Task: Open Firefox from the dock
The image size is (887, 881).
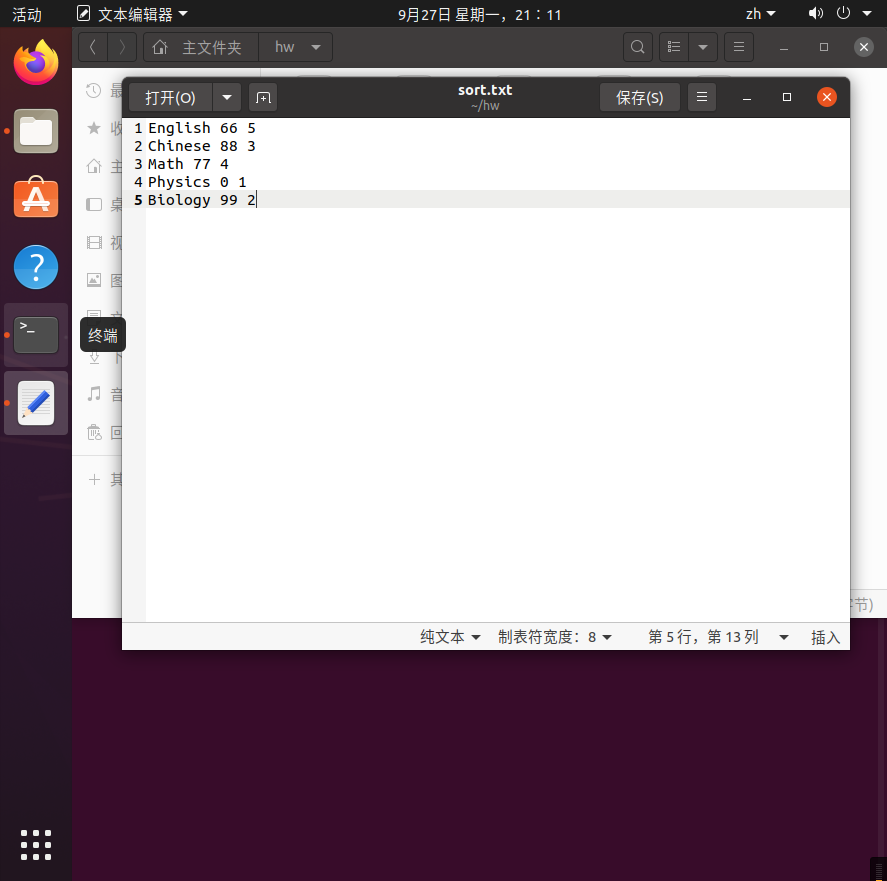Action: 36,62
